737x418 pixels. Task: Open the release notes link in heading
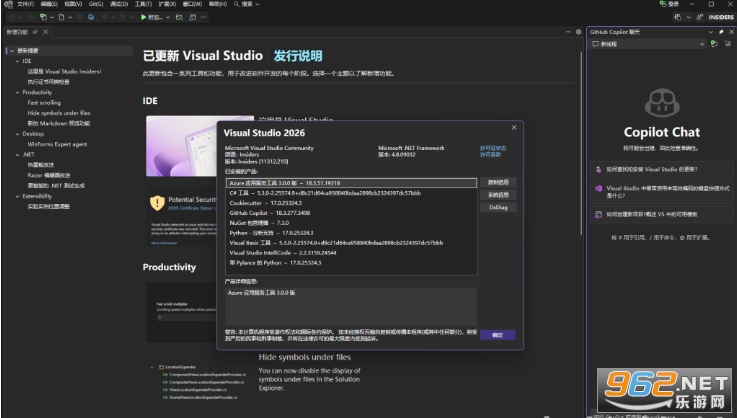coord(298,56)
